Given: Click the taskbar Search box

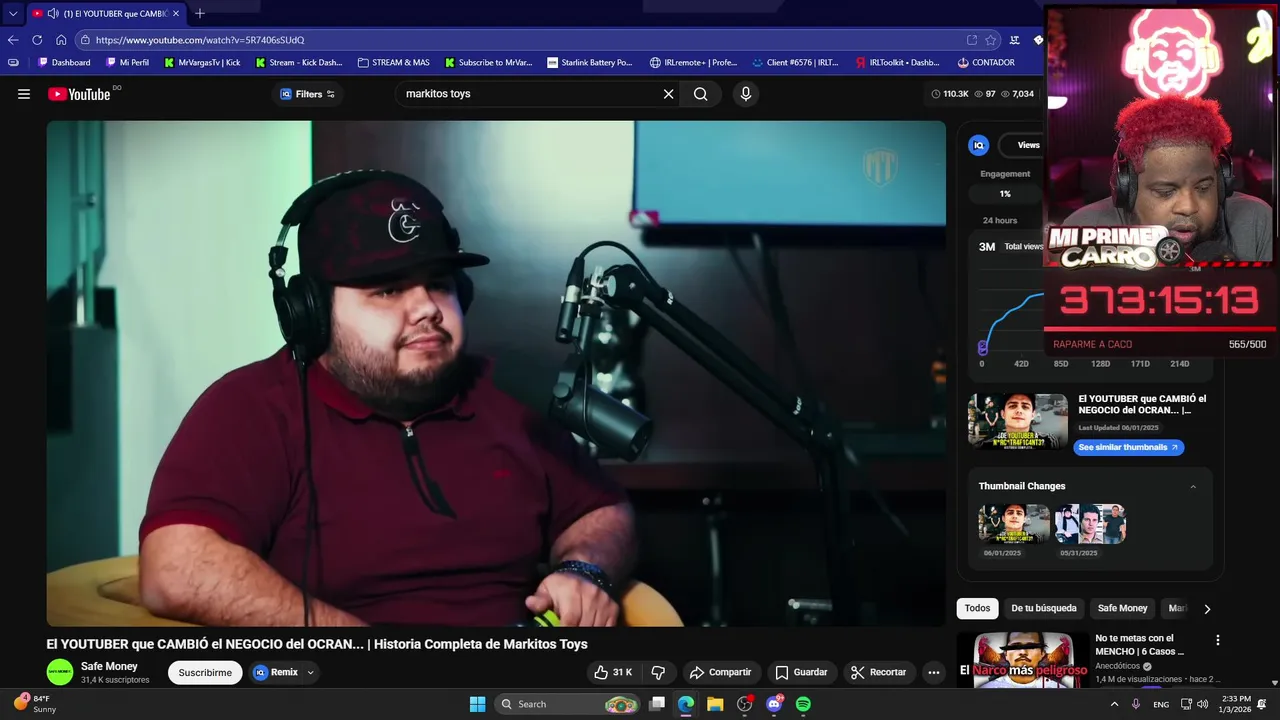Looking at the screenshot, I should (x=568, y=704).
